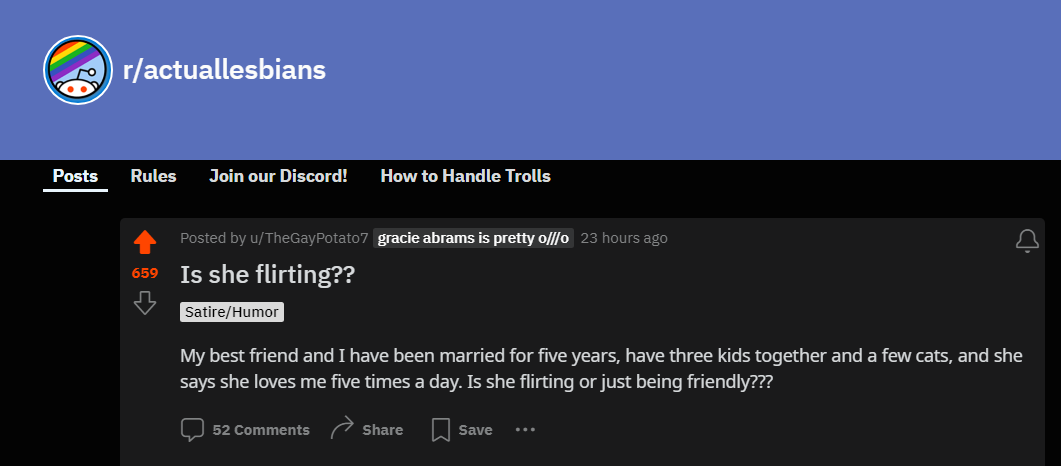The image size is (1061, 466).
Task: Click the Satire/Humor flair tag
Action: pos(232,312)
